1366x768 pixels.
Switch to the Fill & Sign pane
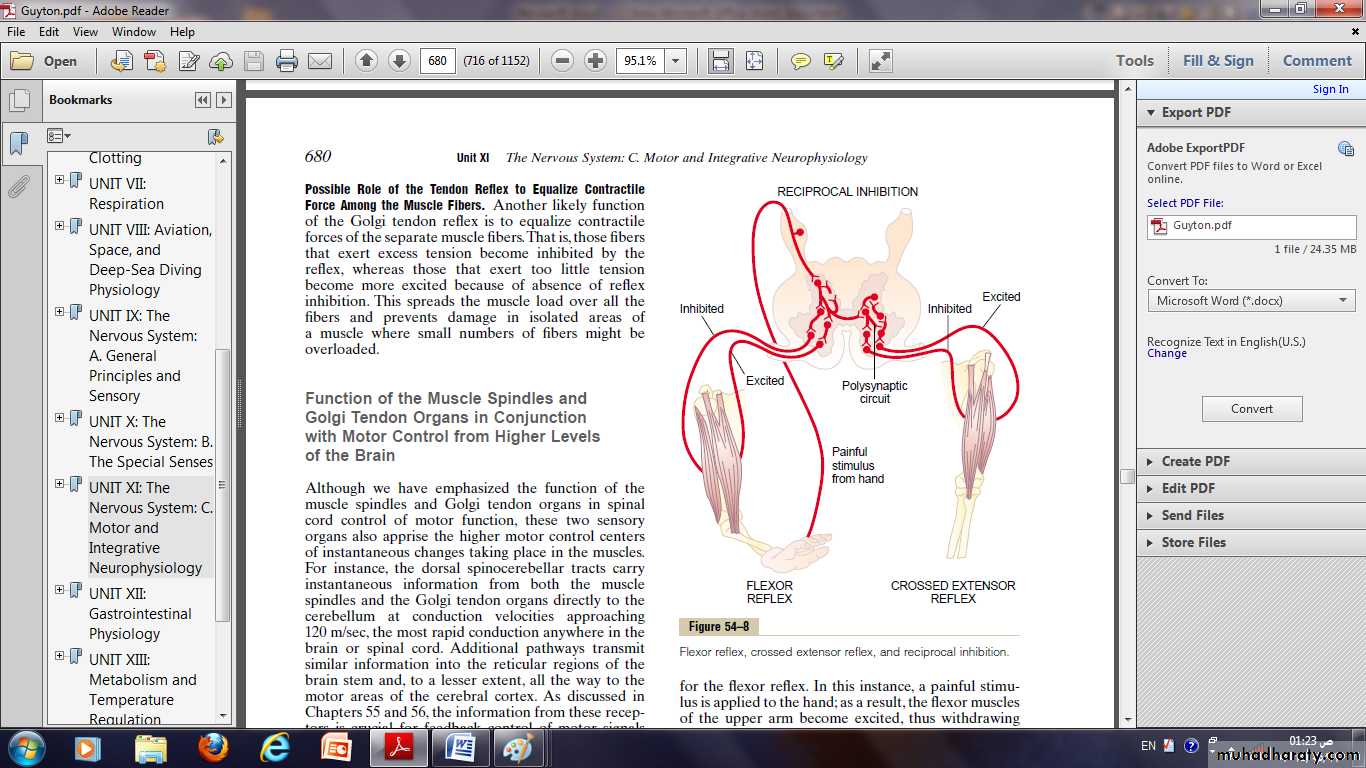pyautogui.click(x=1217, y=61)
